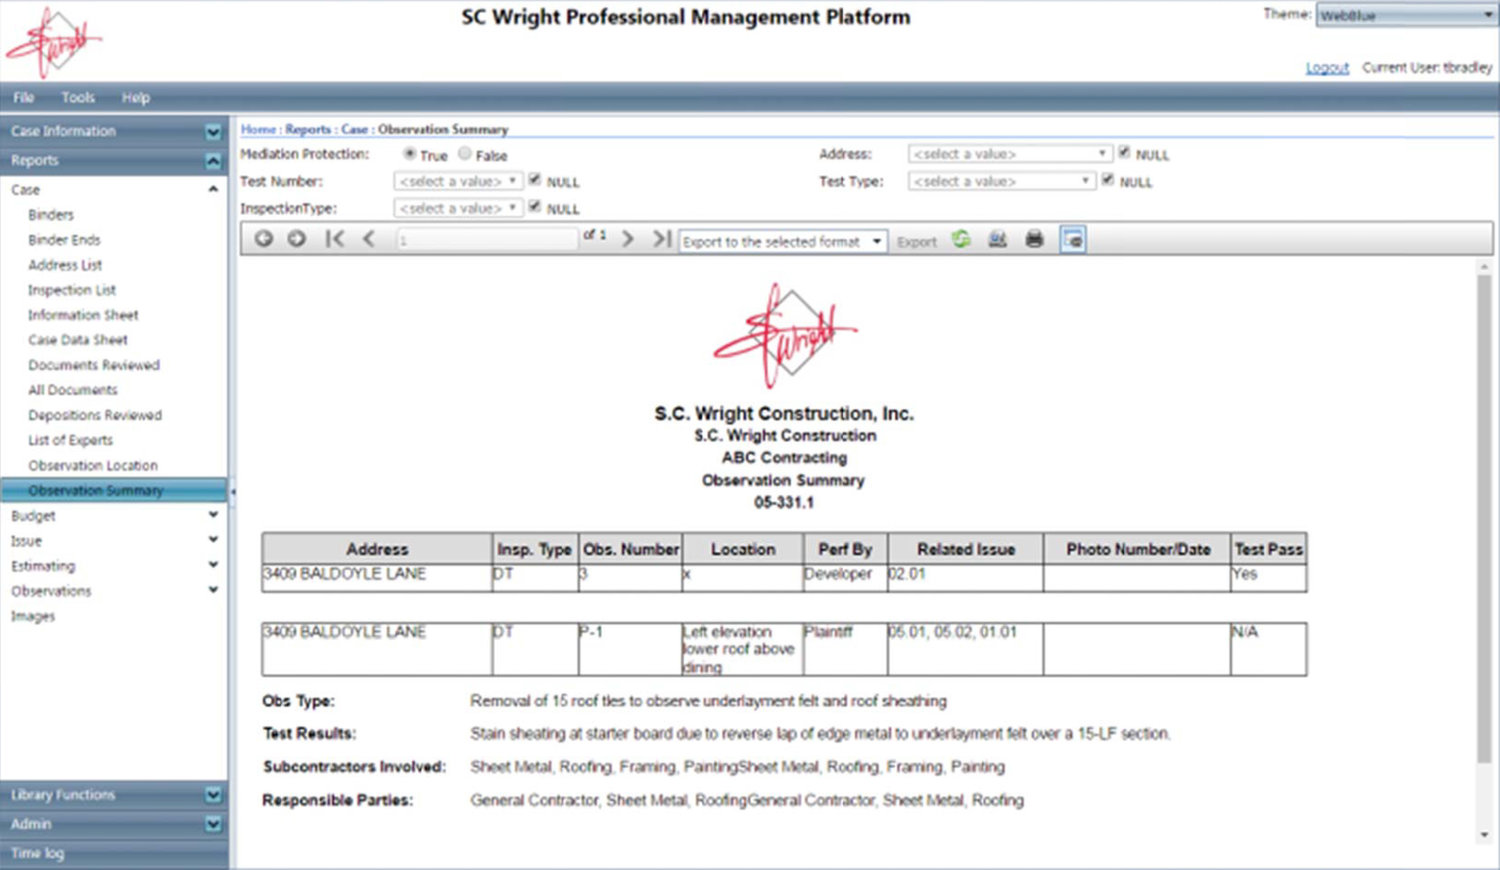The image size is (1500, 870).
Task: Open Information Sheet report
Action: [83, 315]
